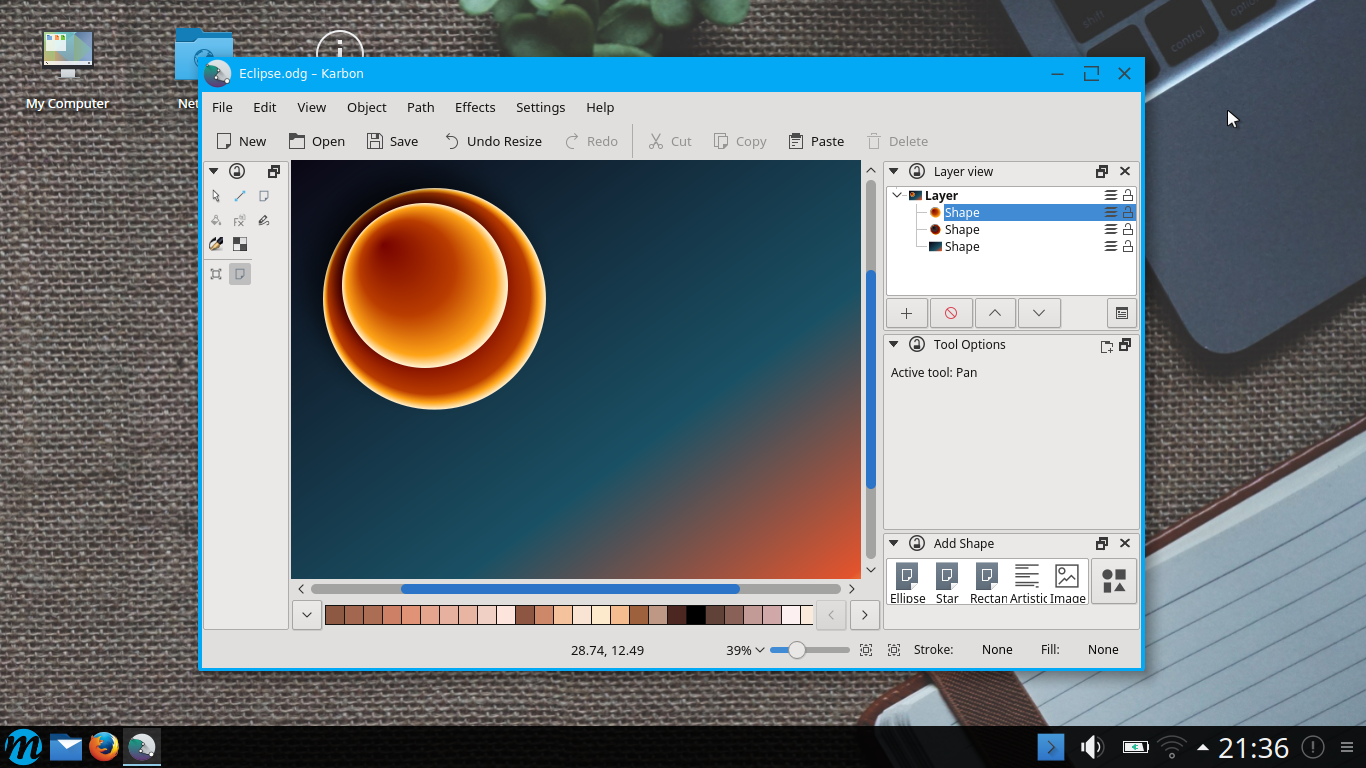This screenshot has height=768, width=1366.
Task: Click Open file toolbar button
Action: (317, 141)
